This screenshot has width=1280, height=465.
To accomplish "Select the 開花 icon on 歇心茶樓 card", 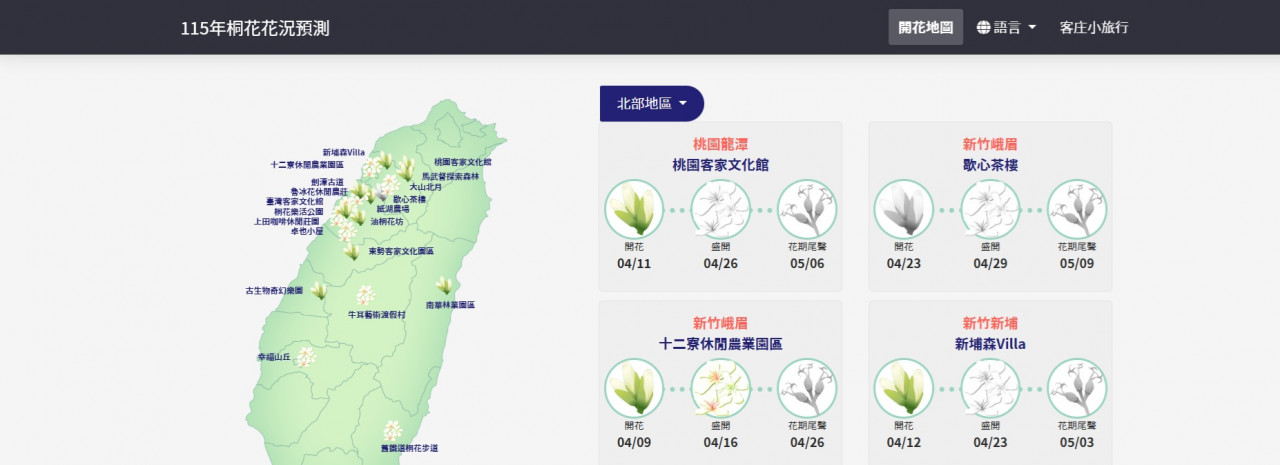I will click(x=904, y=210).
